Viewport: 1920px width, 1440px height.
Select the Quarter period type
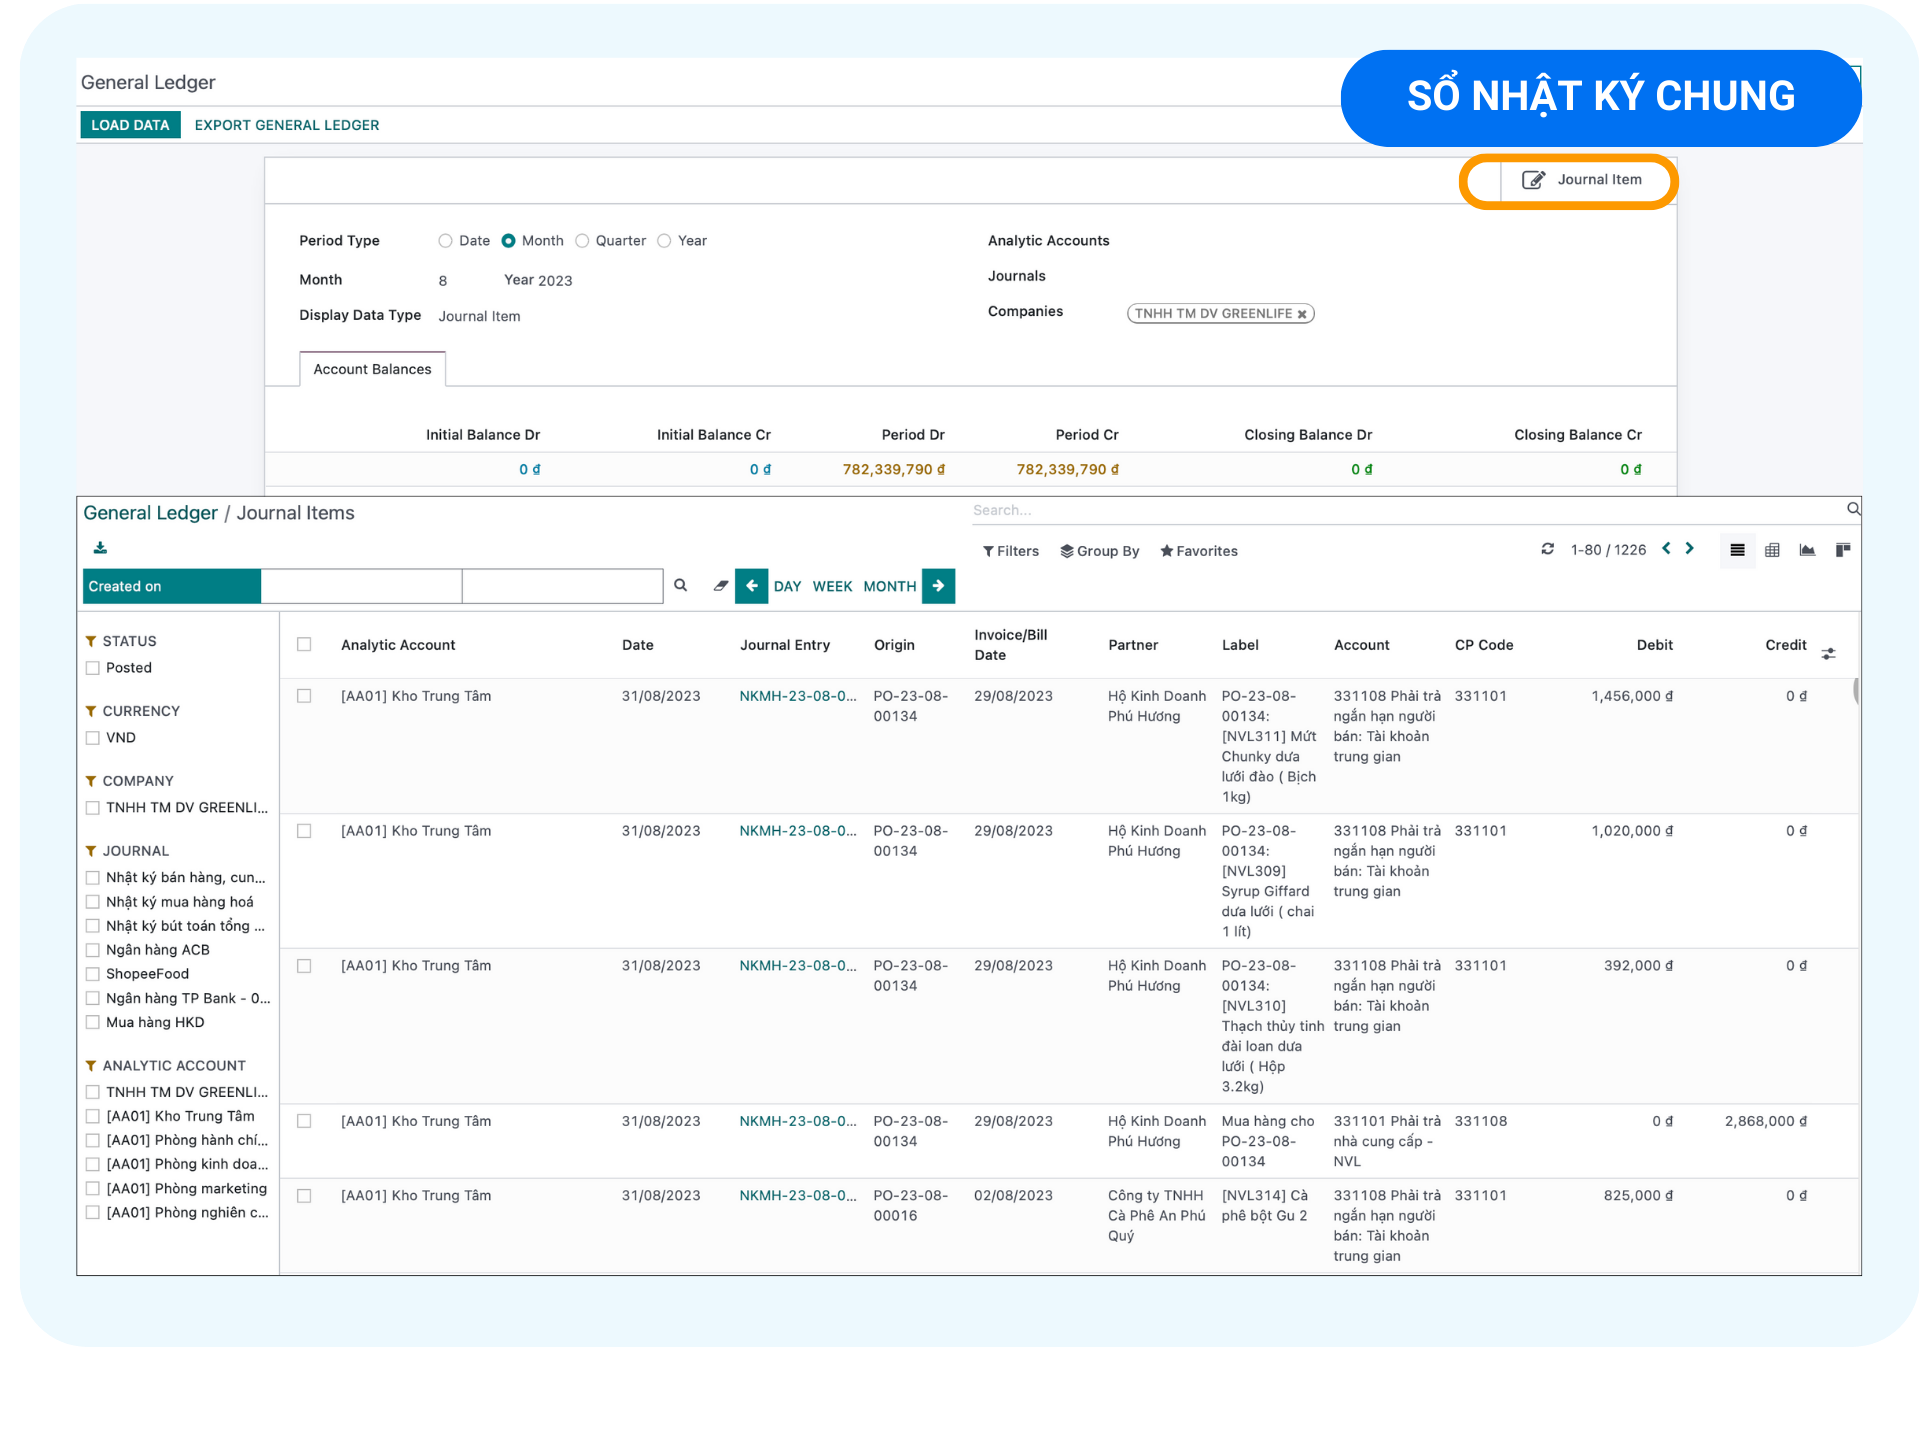tap(582, 241)
